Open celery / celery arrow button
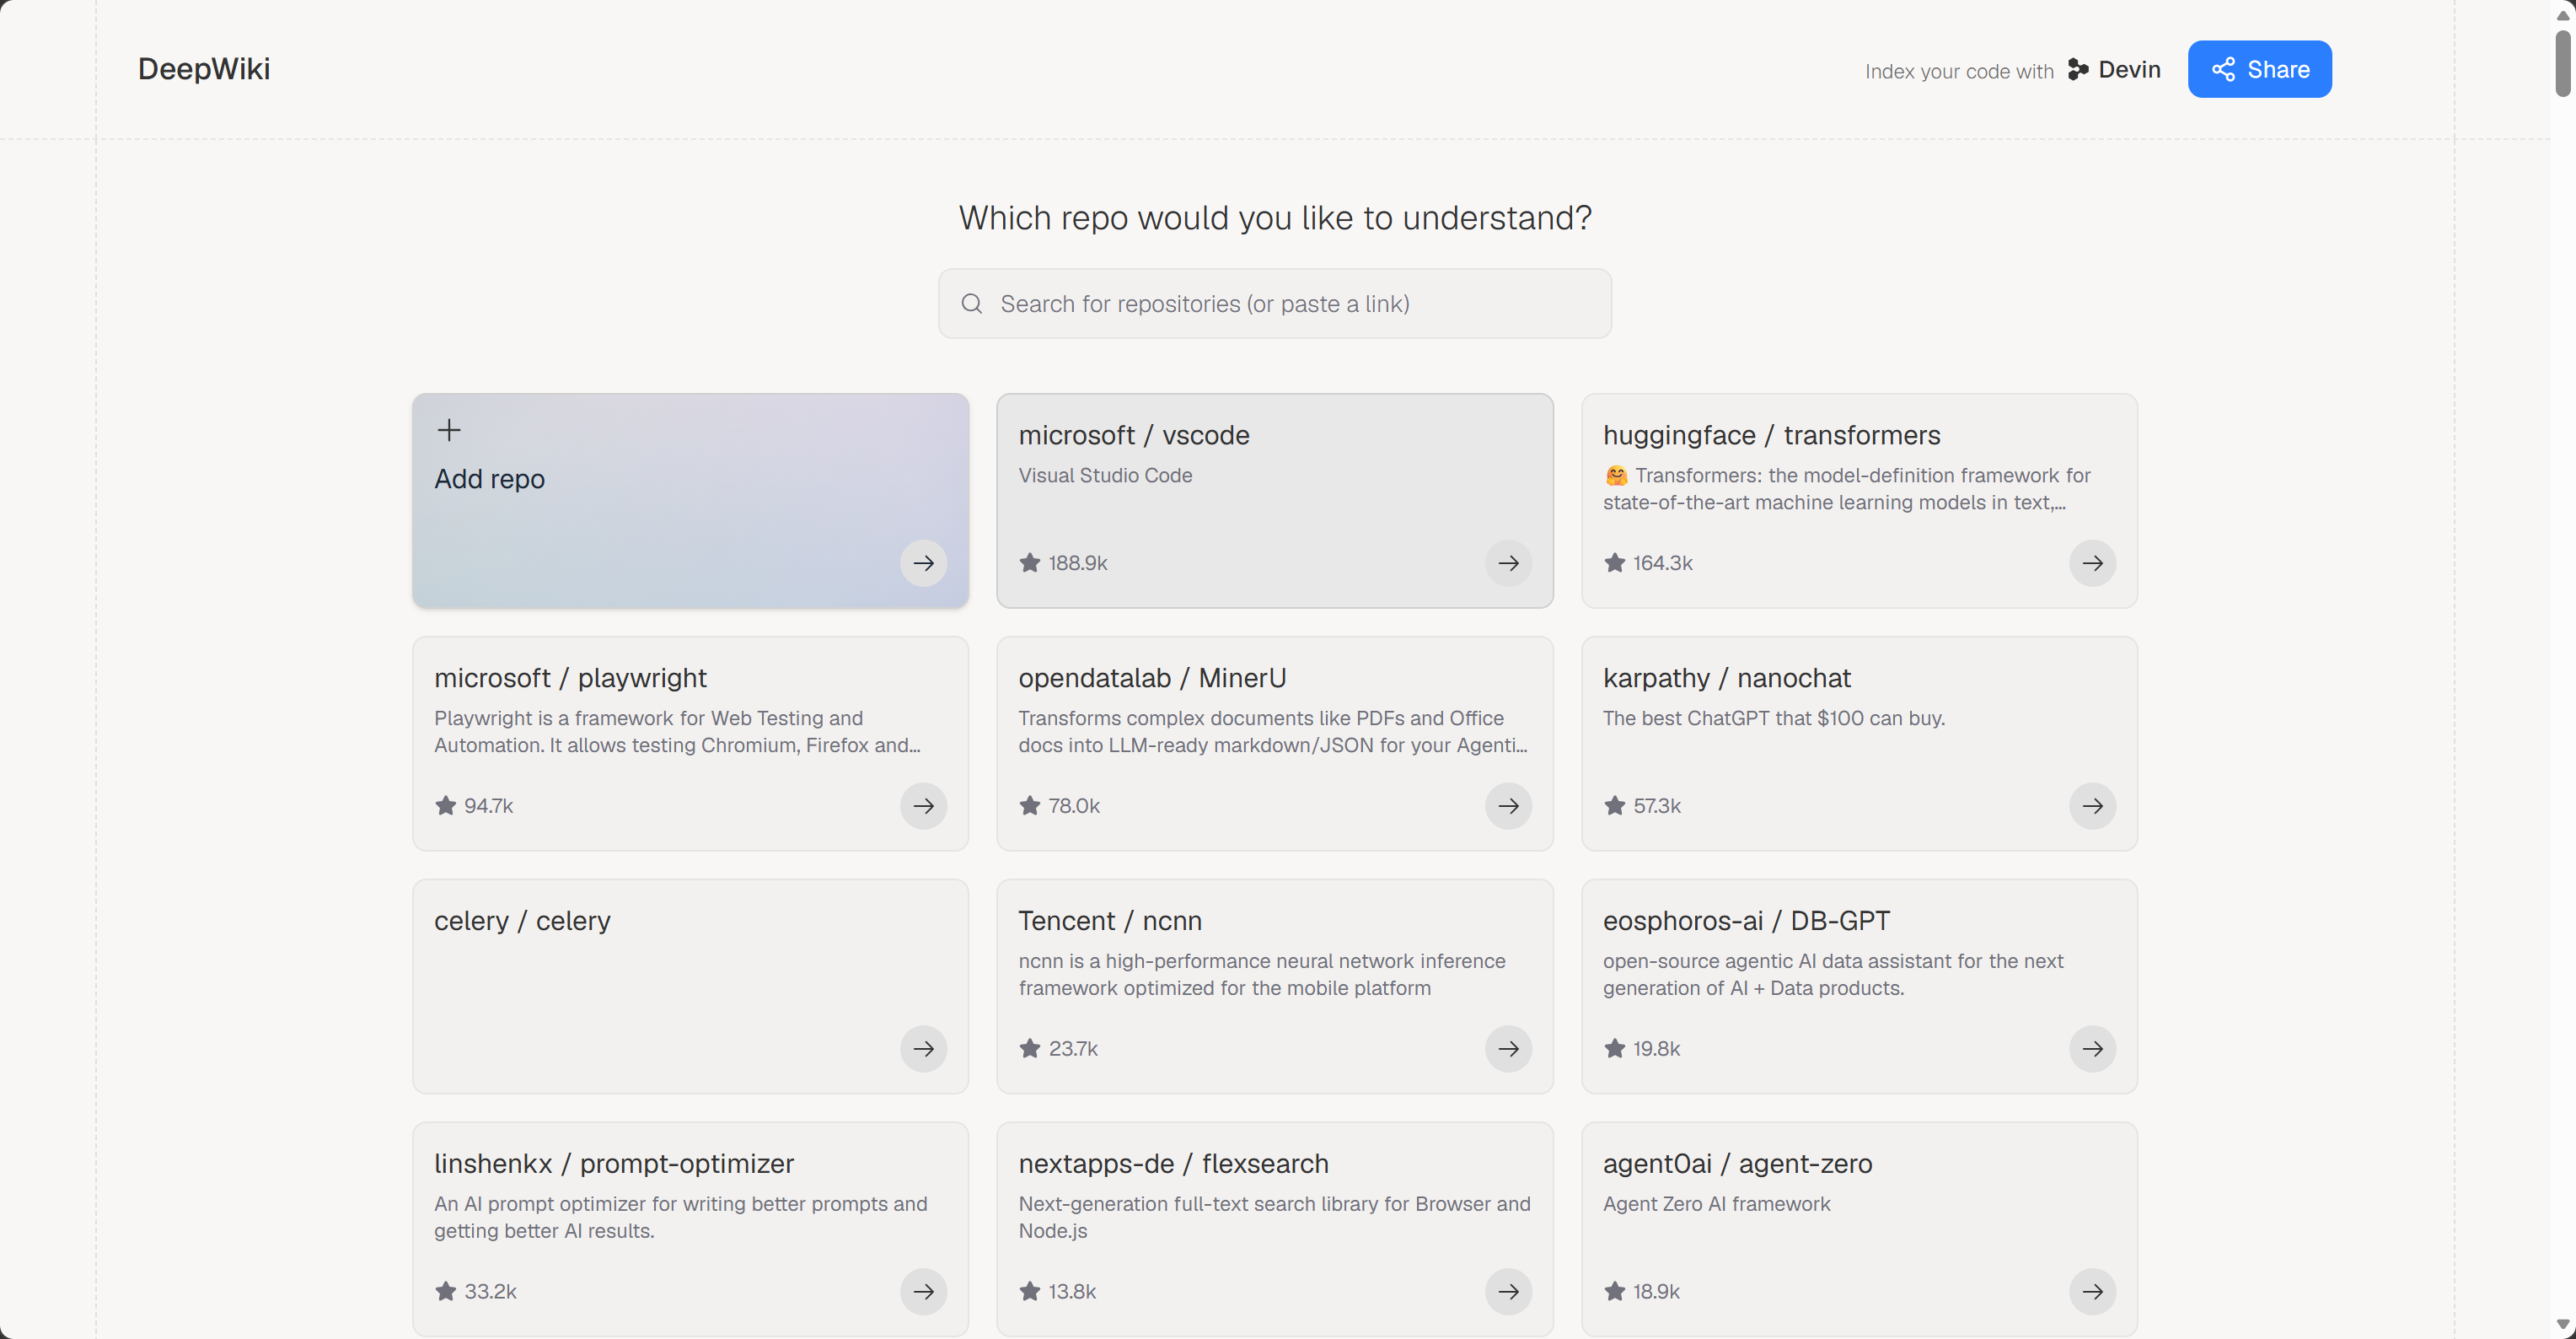The width and height of the screenshot is (2576, 1339). click(x=923, y=1049)
